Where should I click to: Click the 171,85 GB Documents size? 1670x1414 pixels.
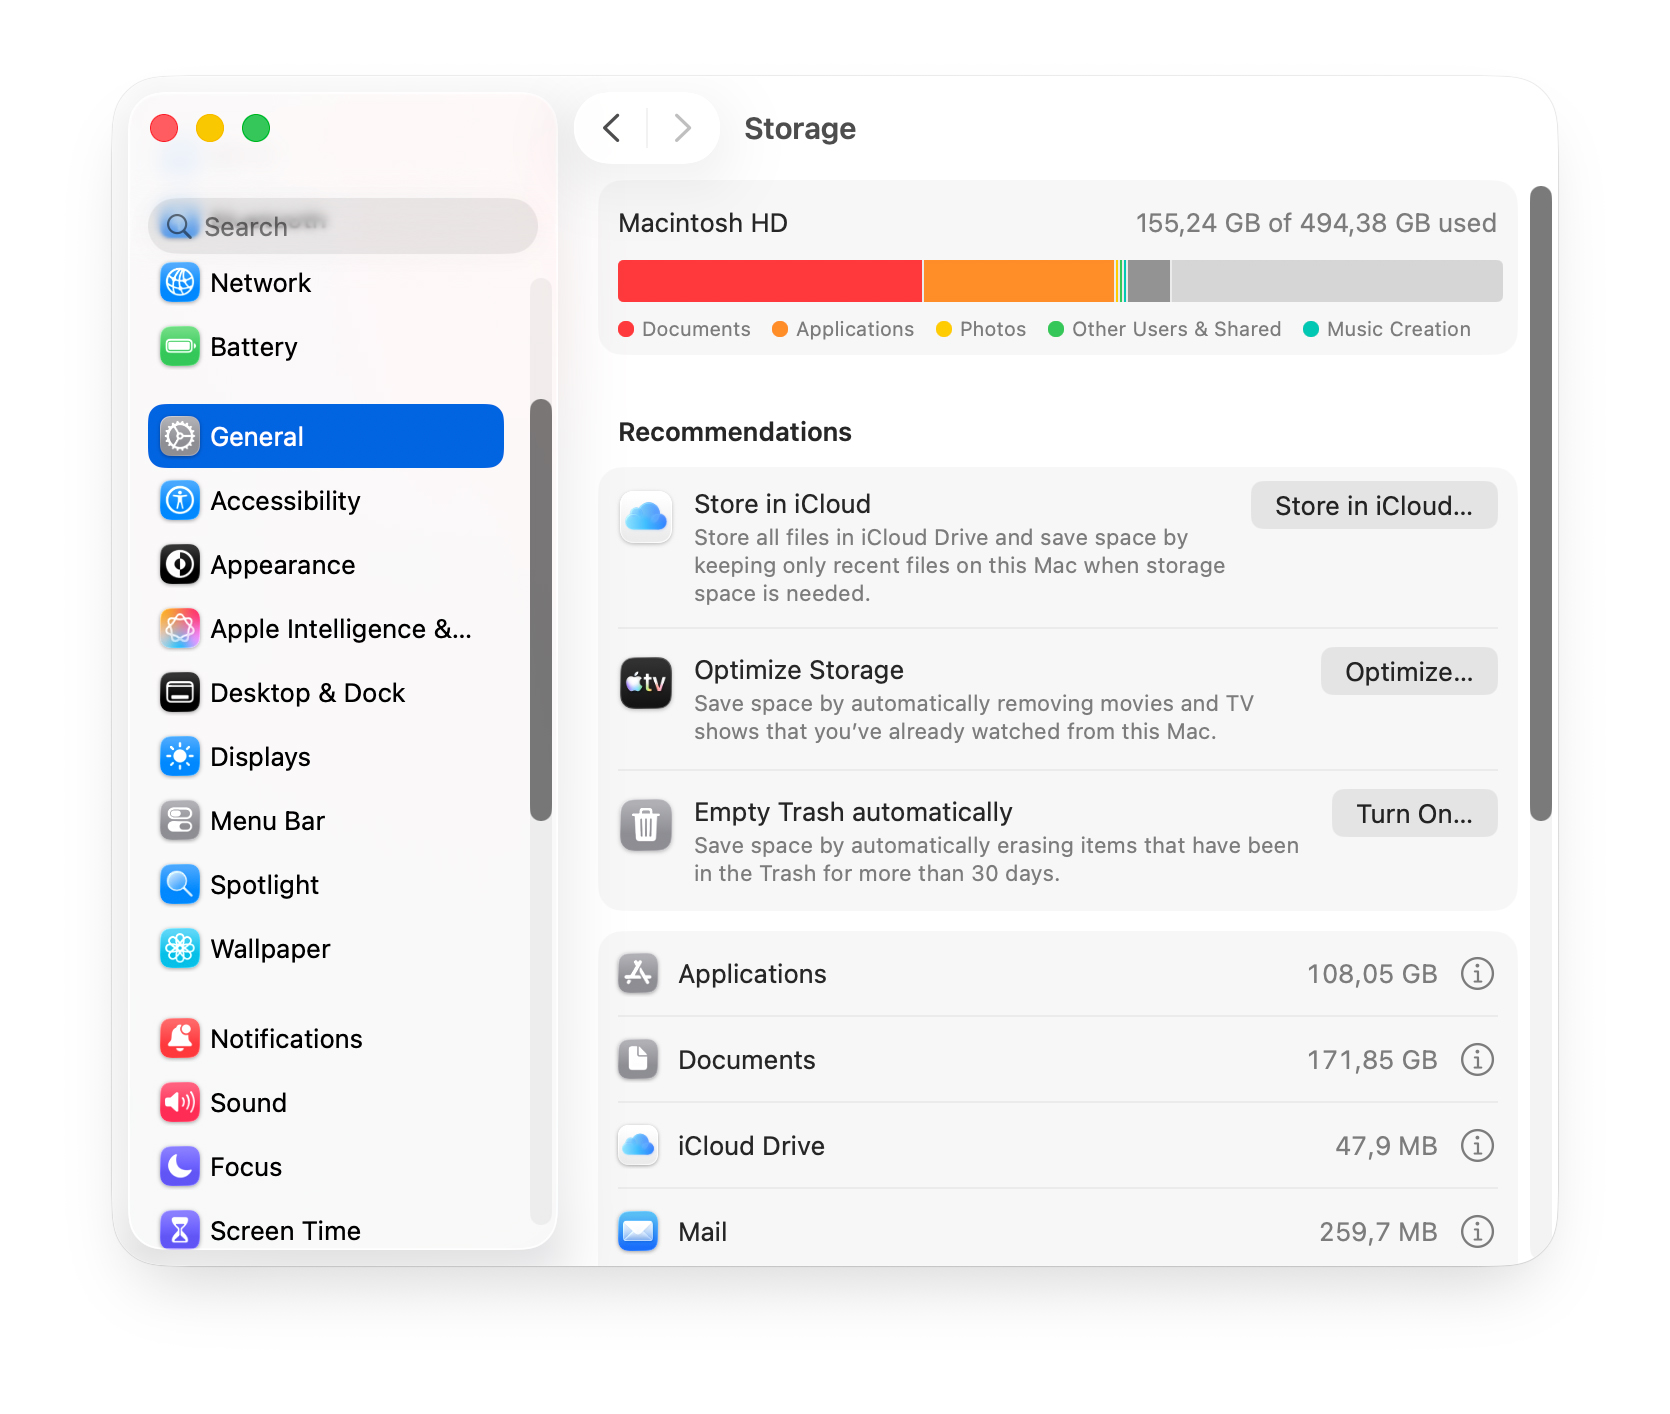(1372, 1060)
